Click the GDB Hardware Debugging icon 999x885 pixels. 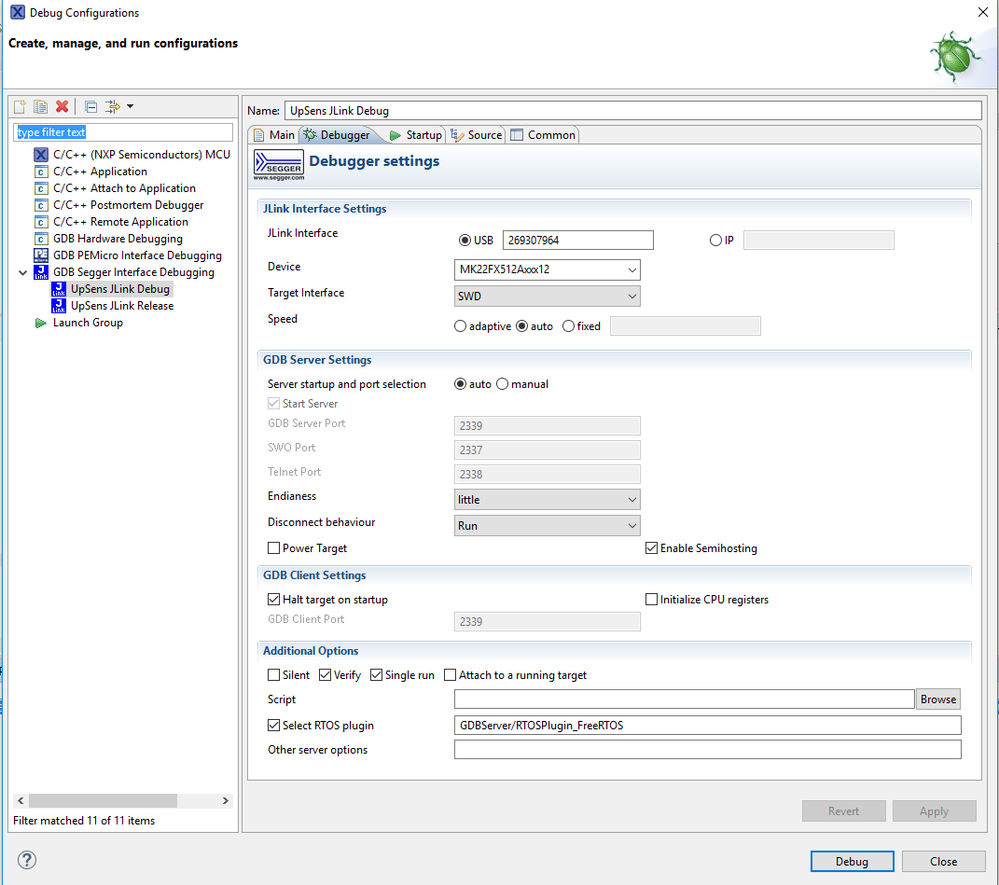41,238
